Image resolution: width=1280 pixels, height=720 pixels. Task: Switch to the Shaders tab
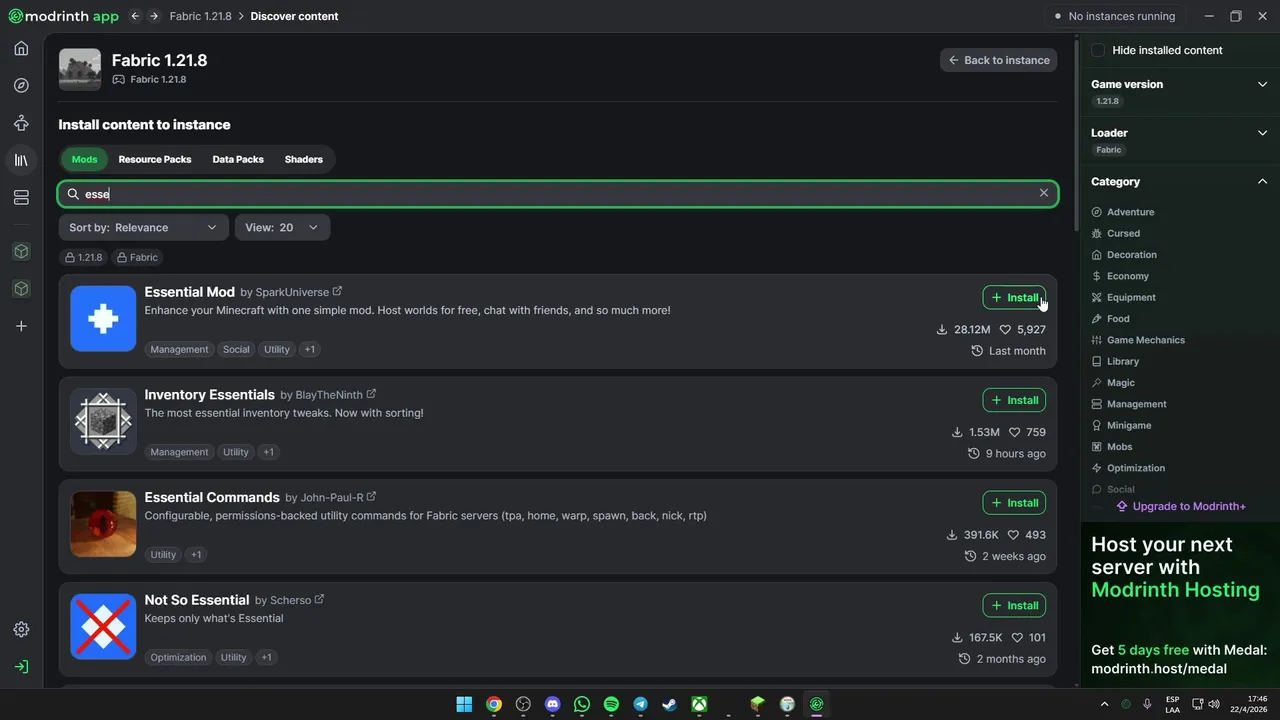304,159
